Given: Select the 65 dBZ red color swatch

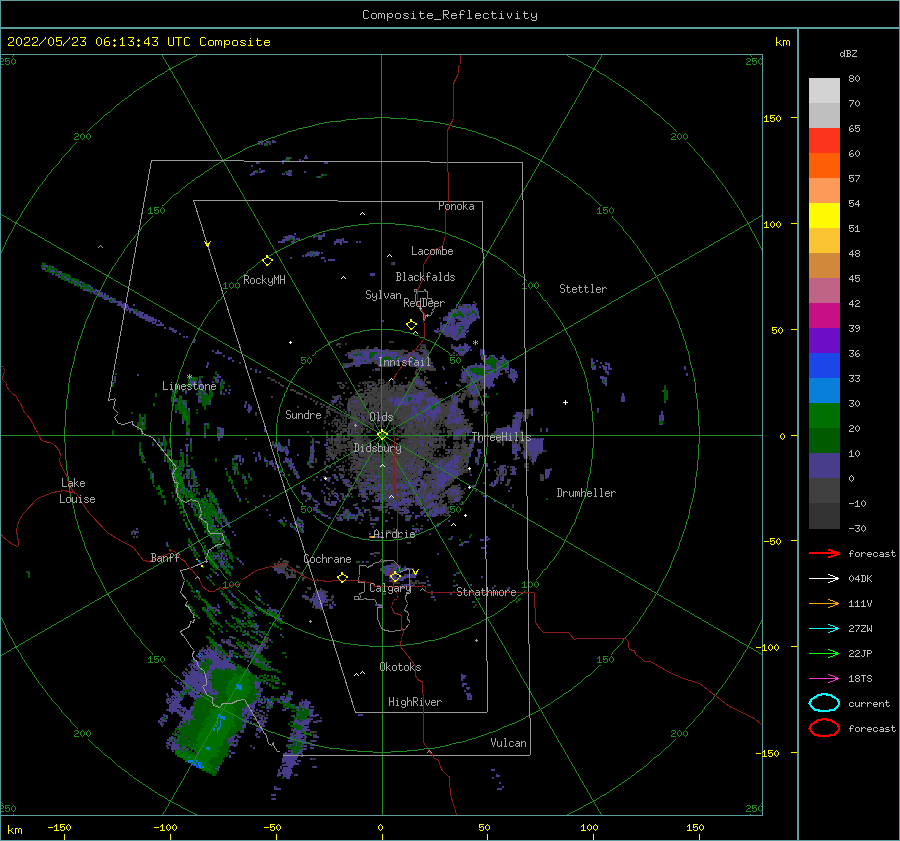Looking at the screenshot, I should [x=824, y=140].
